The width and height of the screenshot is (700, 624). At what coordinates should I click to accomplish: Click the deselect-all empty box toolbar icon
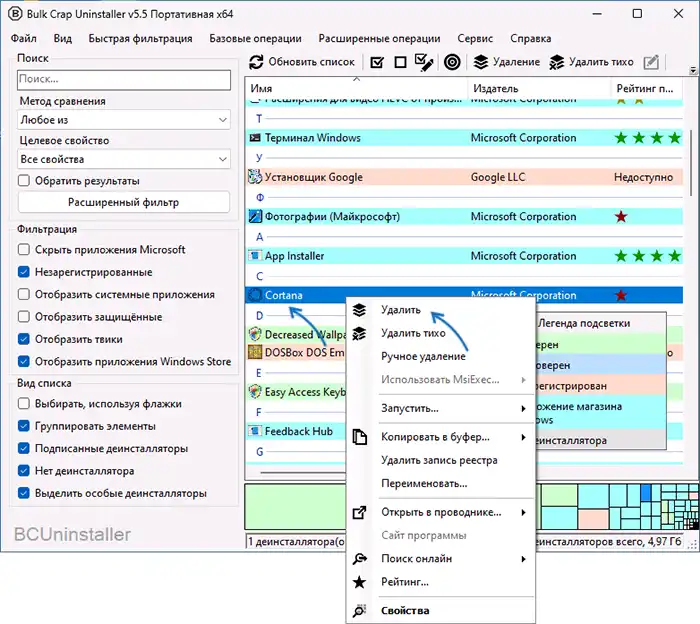pyautogui.click(x=400, y=62)
